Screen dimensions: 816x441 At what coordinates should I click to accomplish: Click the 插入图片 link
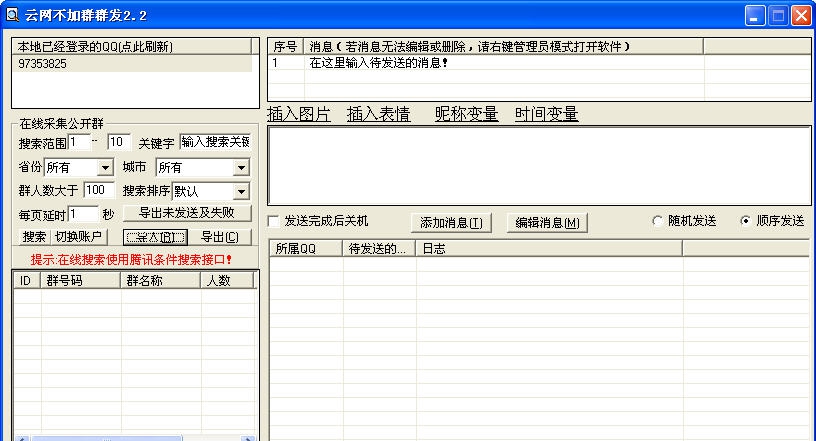[299, 114]
